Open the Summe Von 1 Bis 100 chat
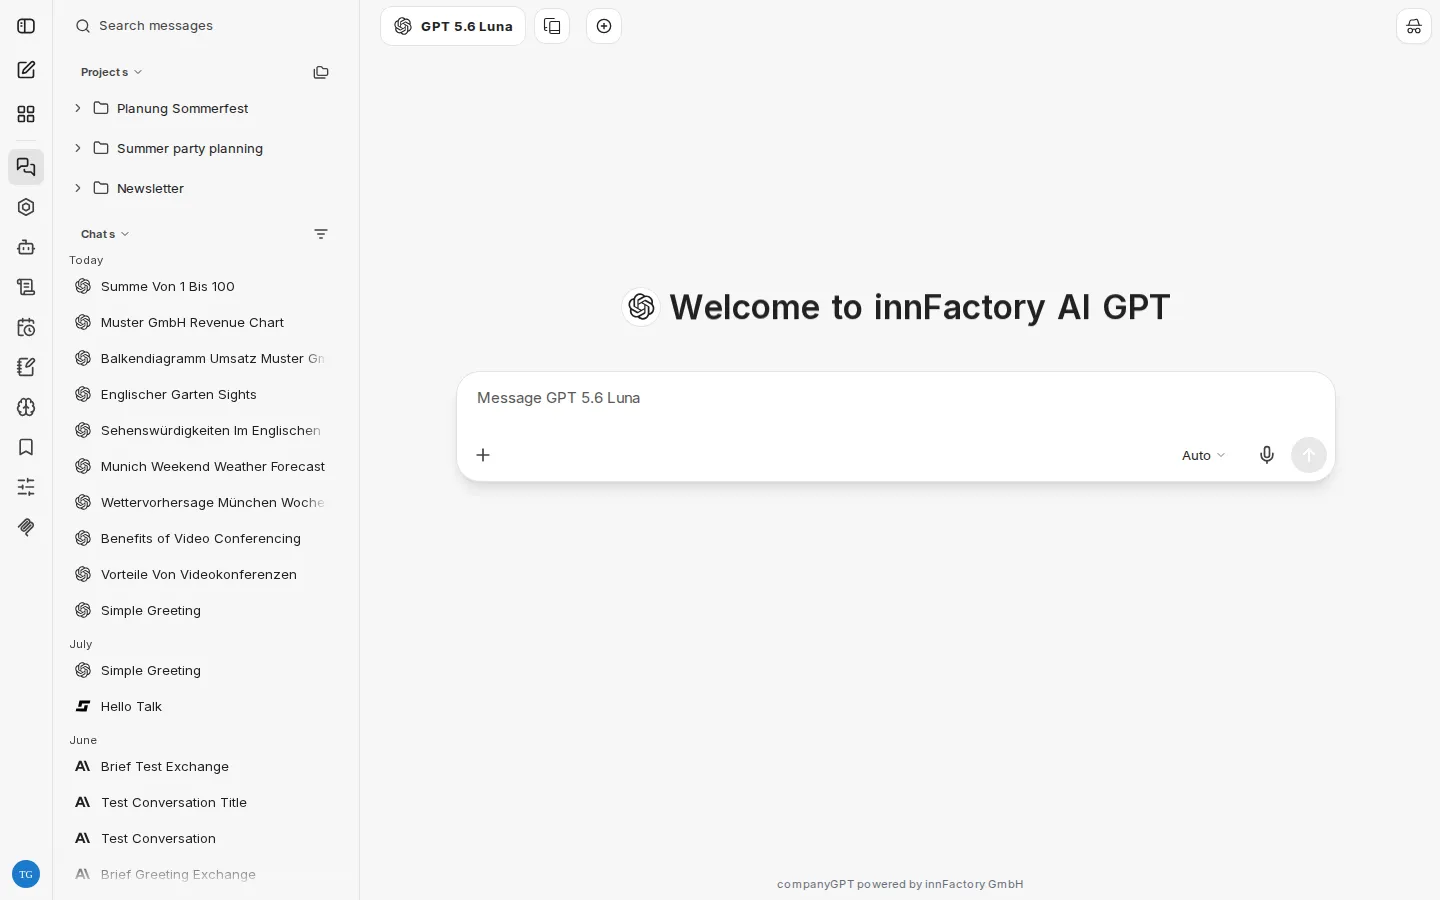The height and width of the screenshot is (900, 1440). pos(202,286)
